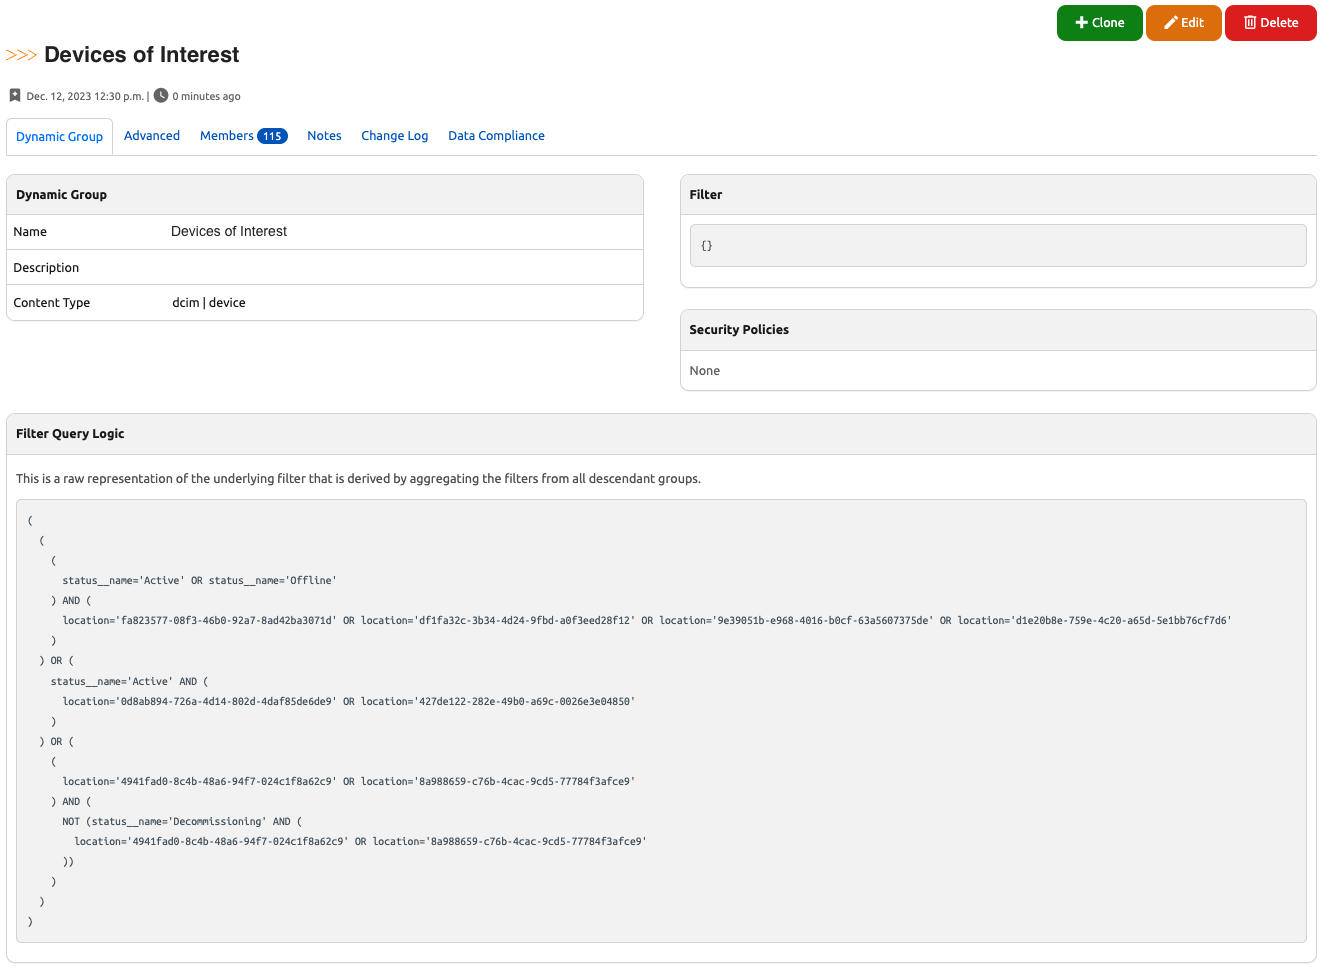This screenshot has width=1328, height=967.
Task: Open the Notes tab
Action: coord(324,136)
